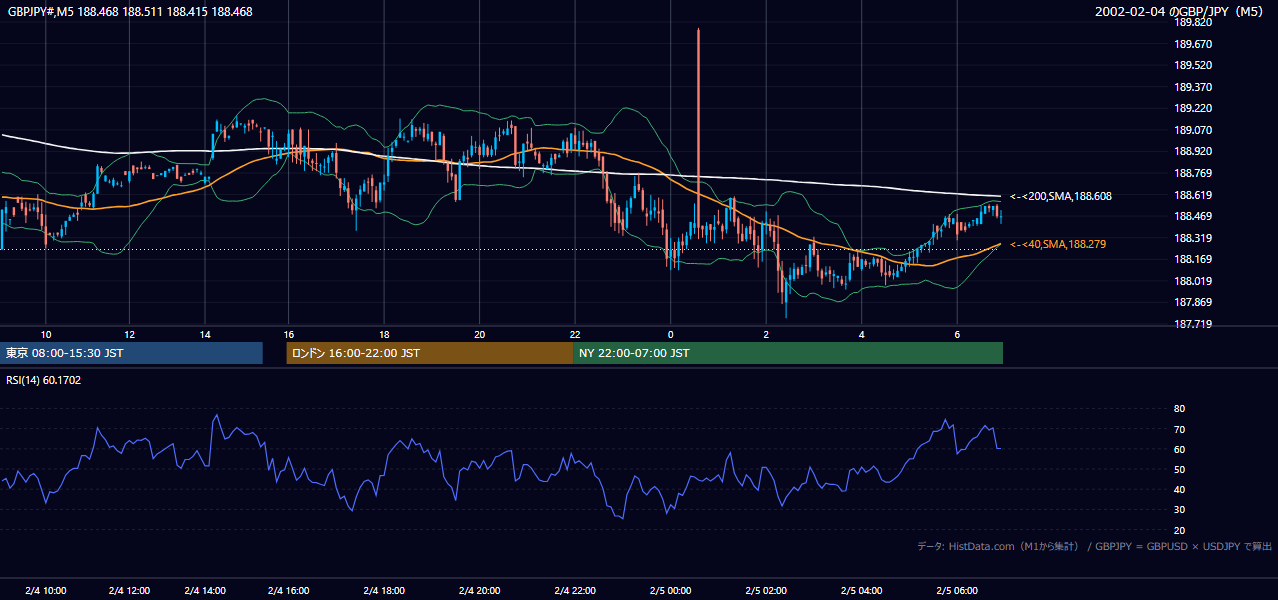The width and height of the screenshot is (1278, 600).
Task: Click the 2/4 20:00 date label
Action: click(x=480, y=591)
